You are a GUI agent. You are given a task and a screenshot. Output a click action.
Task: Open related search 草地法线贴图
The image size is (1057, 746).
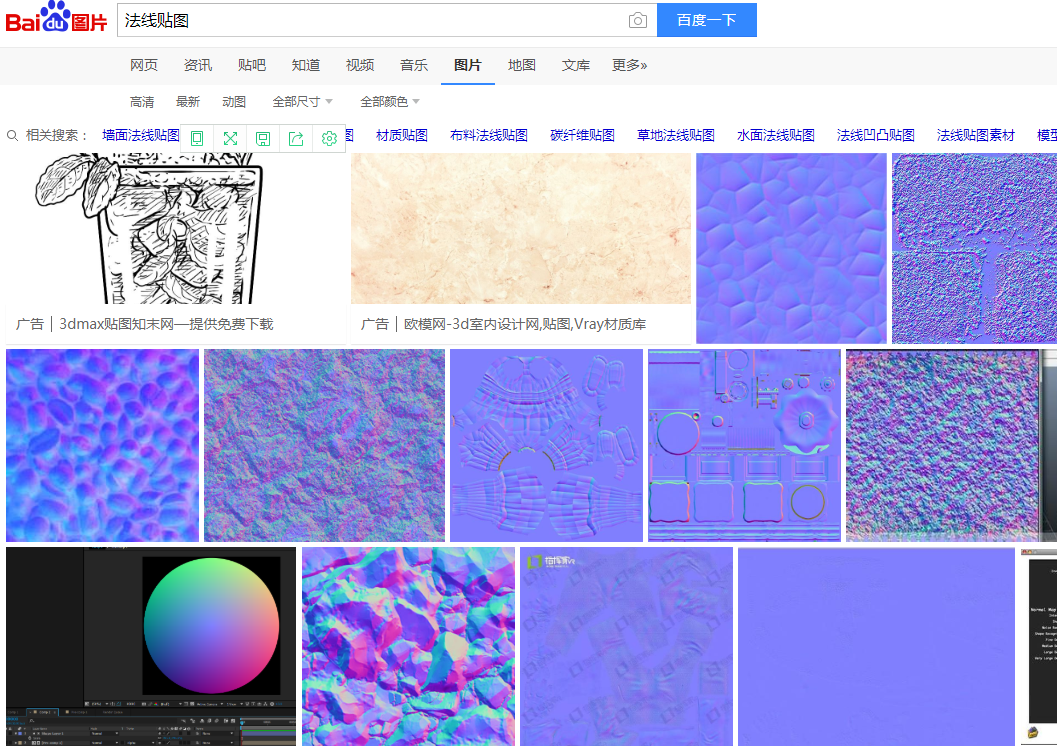click(675, 135)
